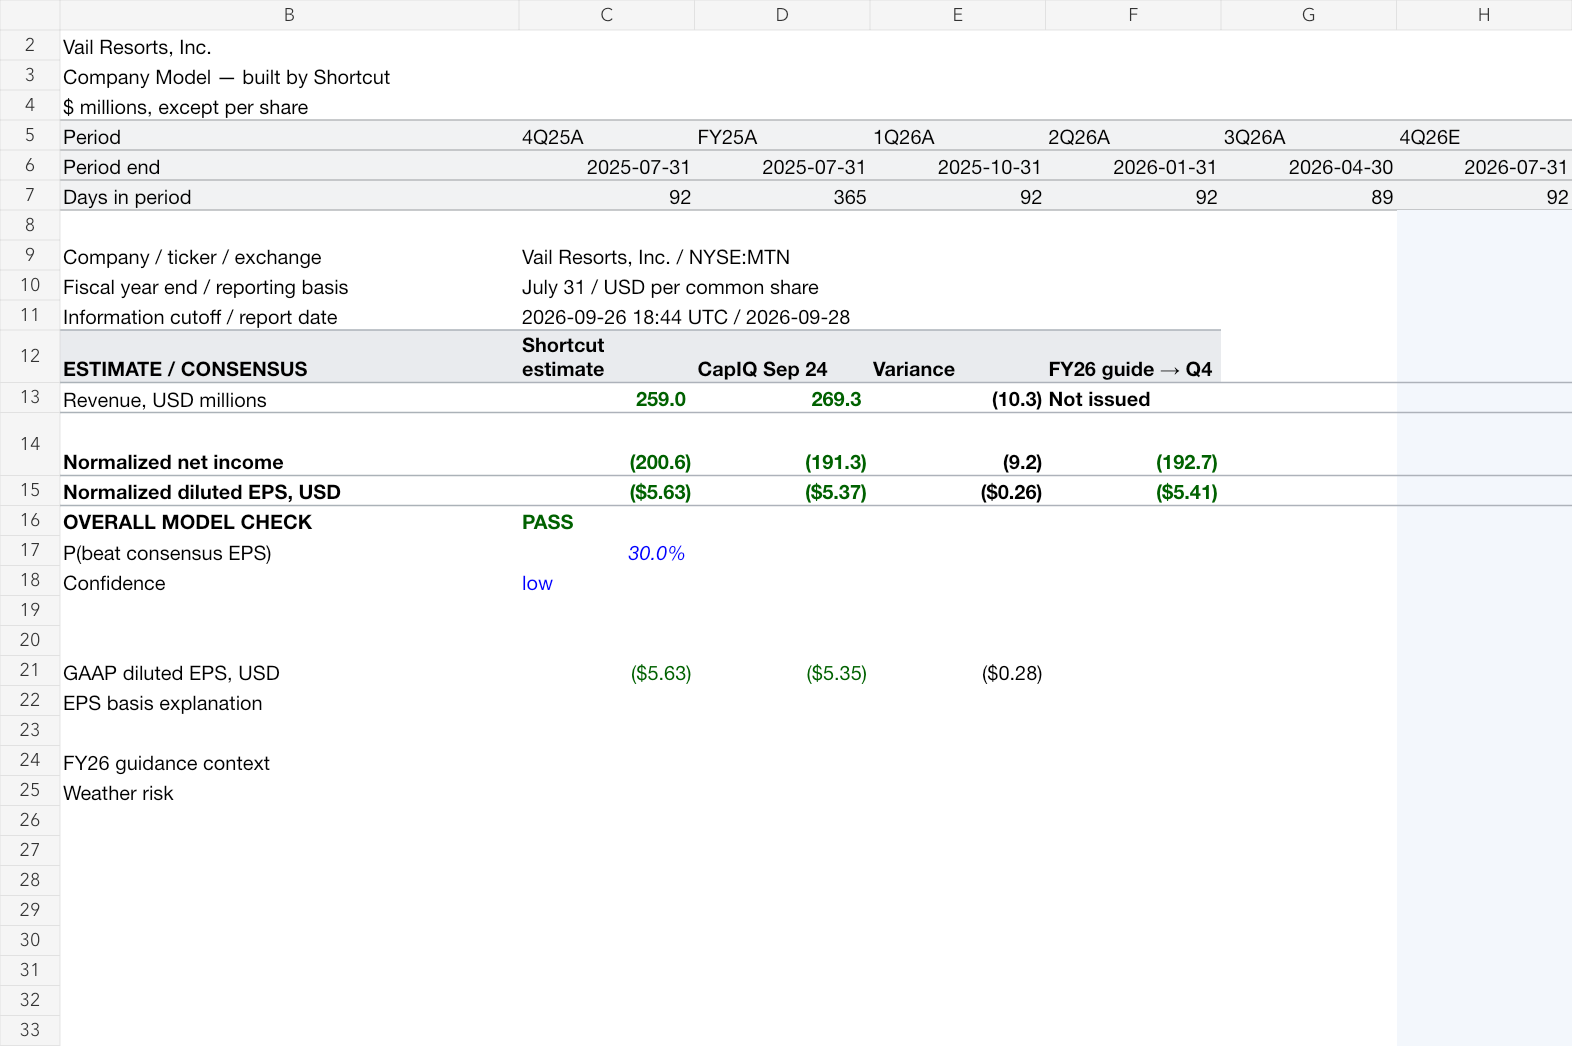This screenshot has height=1046, width=1572.
Task: Select column F header
Action: point(1133,15)
